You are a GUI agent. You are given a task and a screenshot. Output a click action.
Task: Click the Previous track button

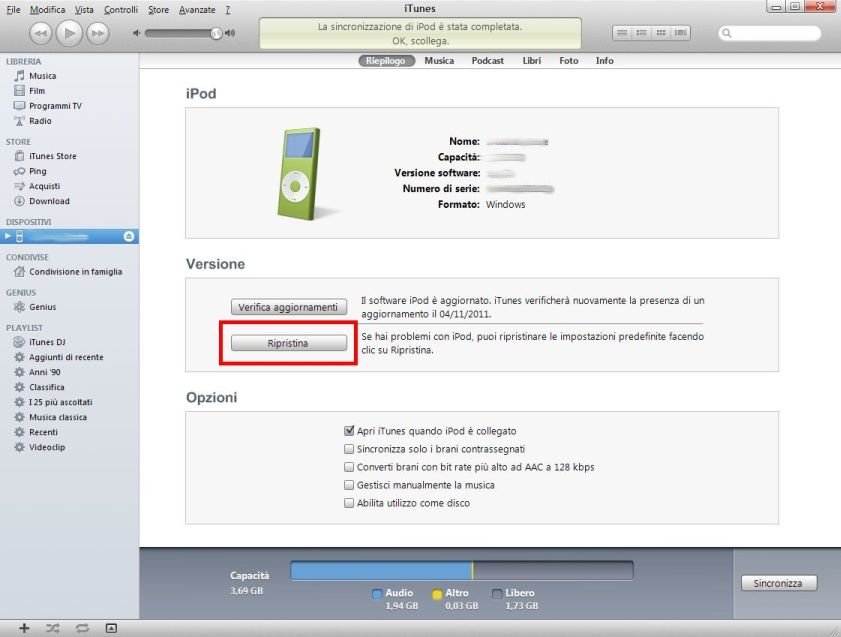coord(41,33)
